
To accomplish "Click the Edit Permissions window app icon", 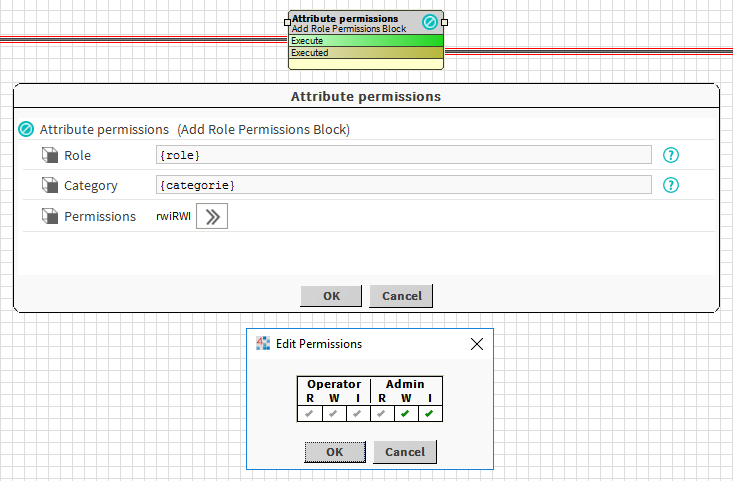I will (264, 343).
